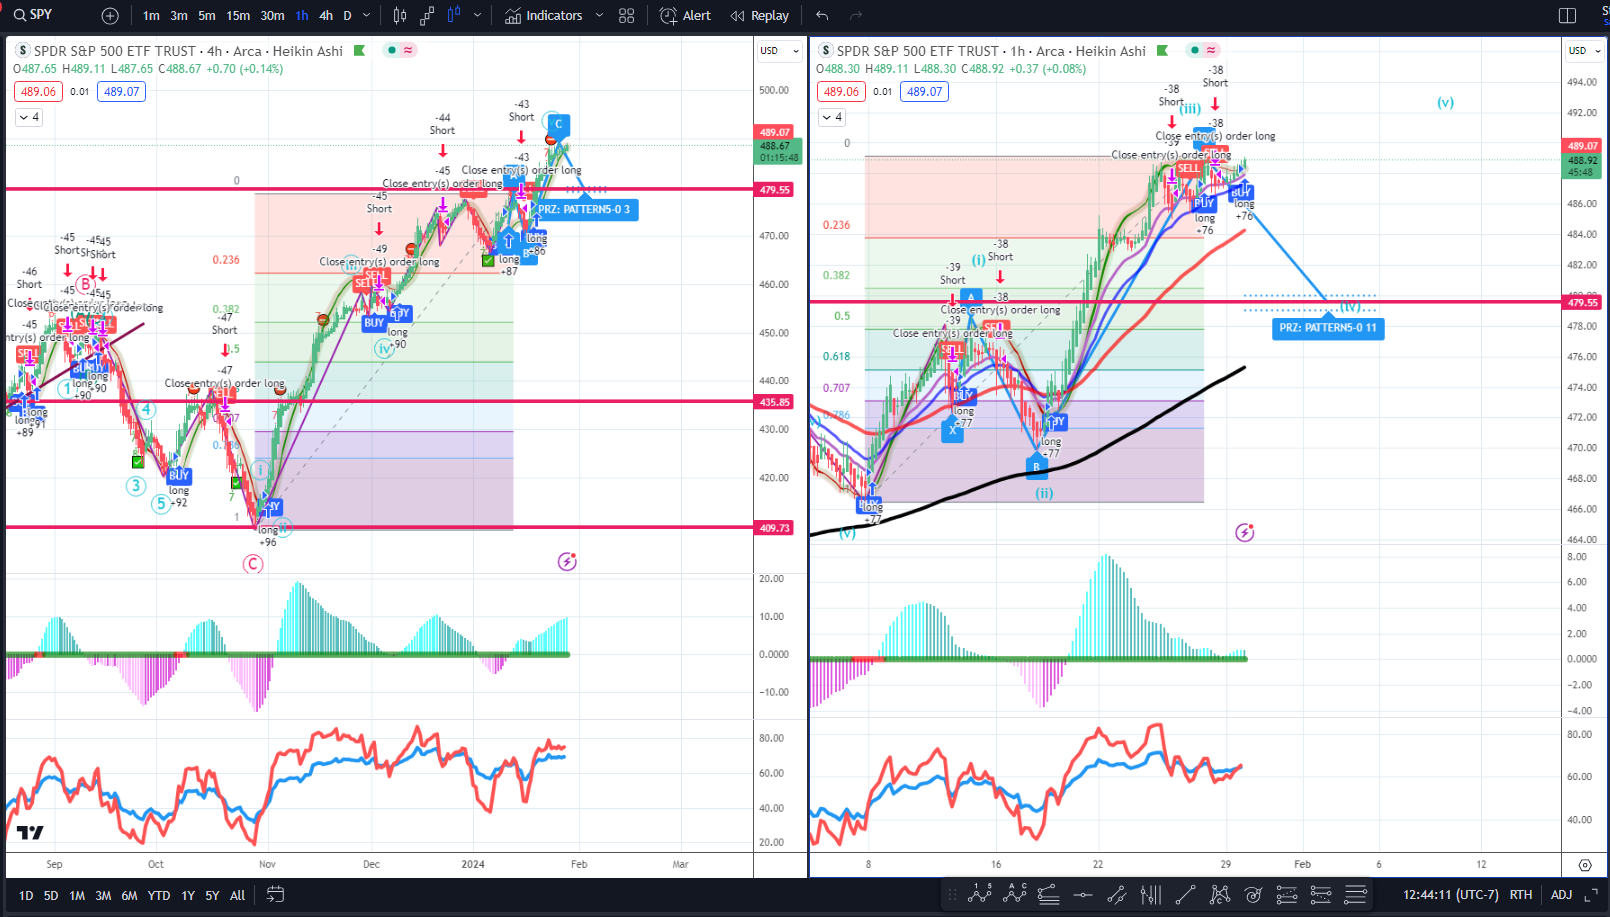Click the redo arrow
The height and width of the screenshot is (917, 1610).
[x=856, y=15]
